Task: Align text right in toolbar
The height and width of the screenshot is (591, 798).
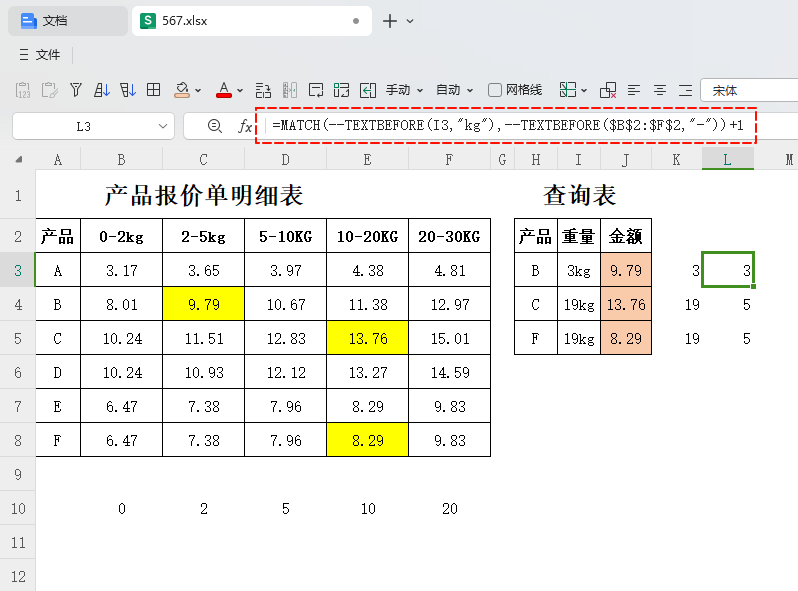Action: (x=686, y=90)
